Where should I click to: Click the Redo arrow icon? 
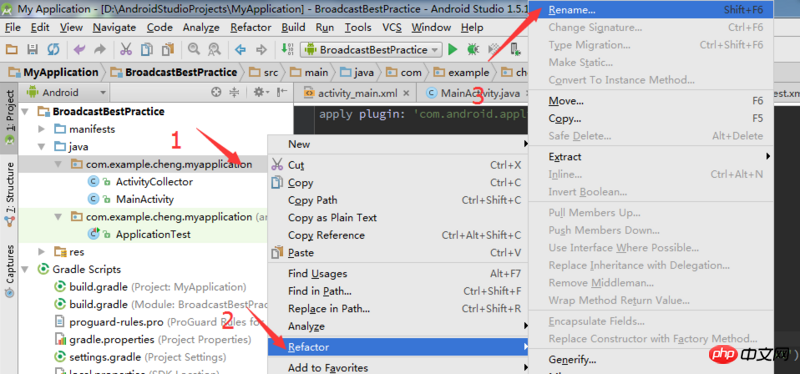[99, 49]
